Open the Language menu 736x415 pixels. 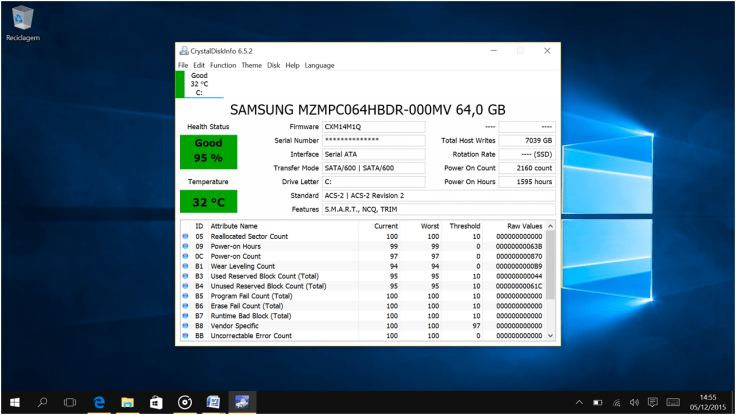click(x=320, y=65)
